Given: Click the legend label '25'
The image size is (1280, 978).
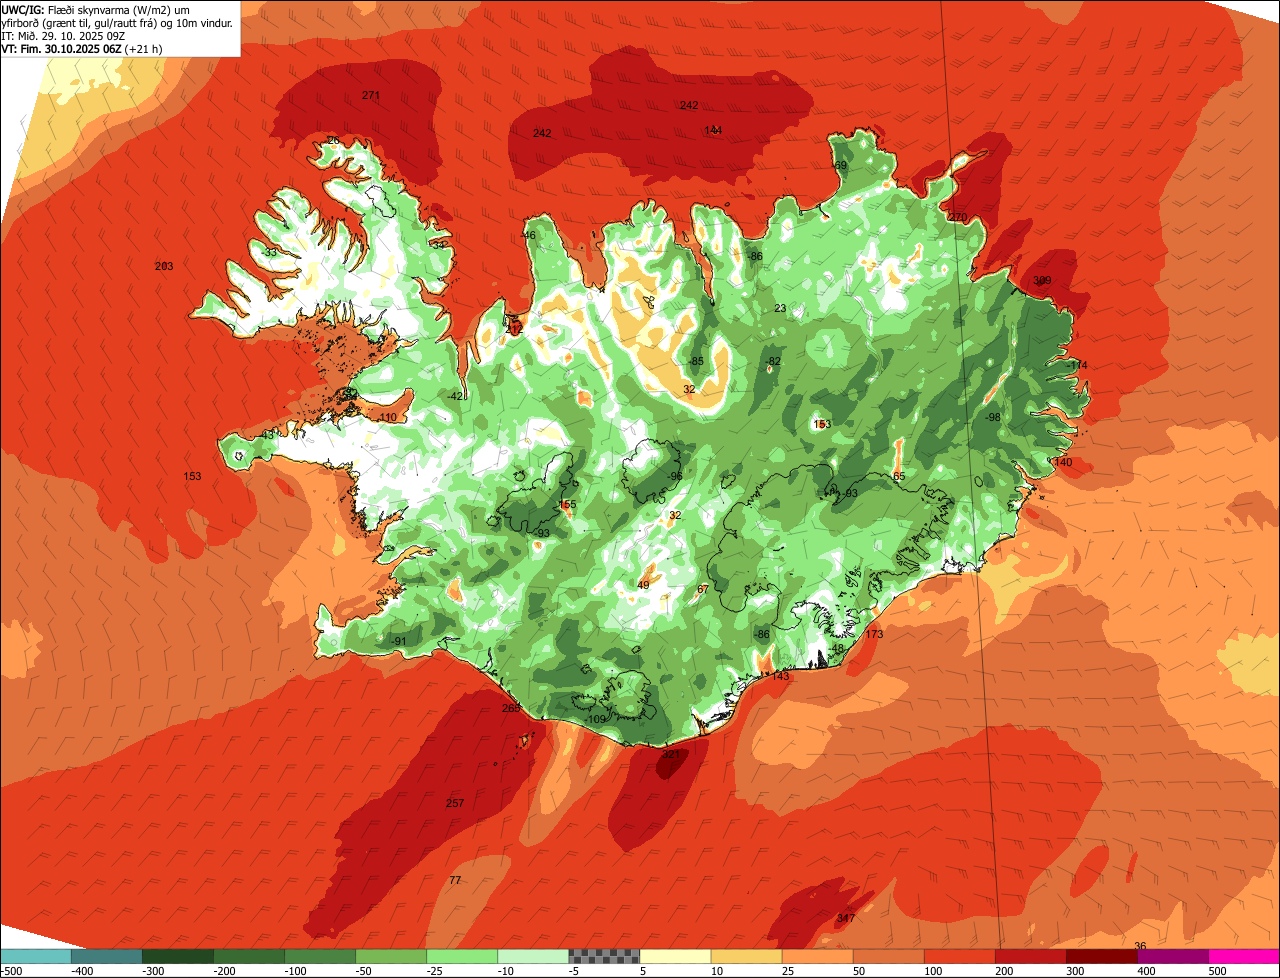Looking at the screenshot, I should pos(788,971).
